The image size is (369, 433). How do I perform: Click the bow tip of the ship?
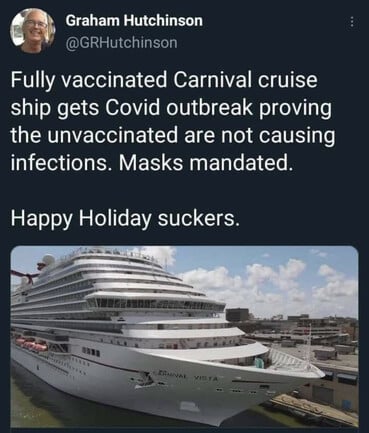click(319, 373)
